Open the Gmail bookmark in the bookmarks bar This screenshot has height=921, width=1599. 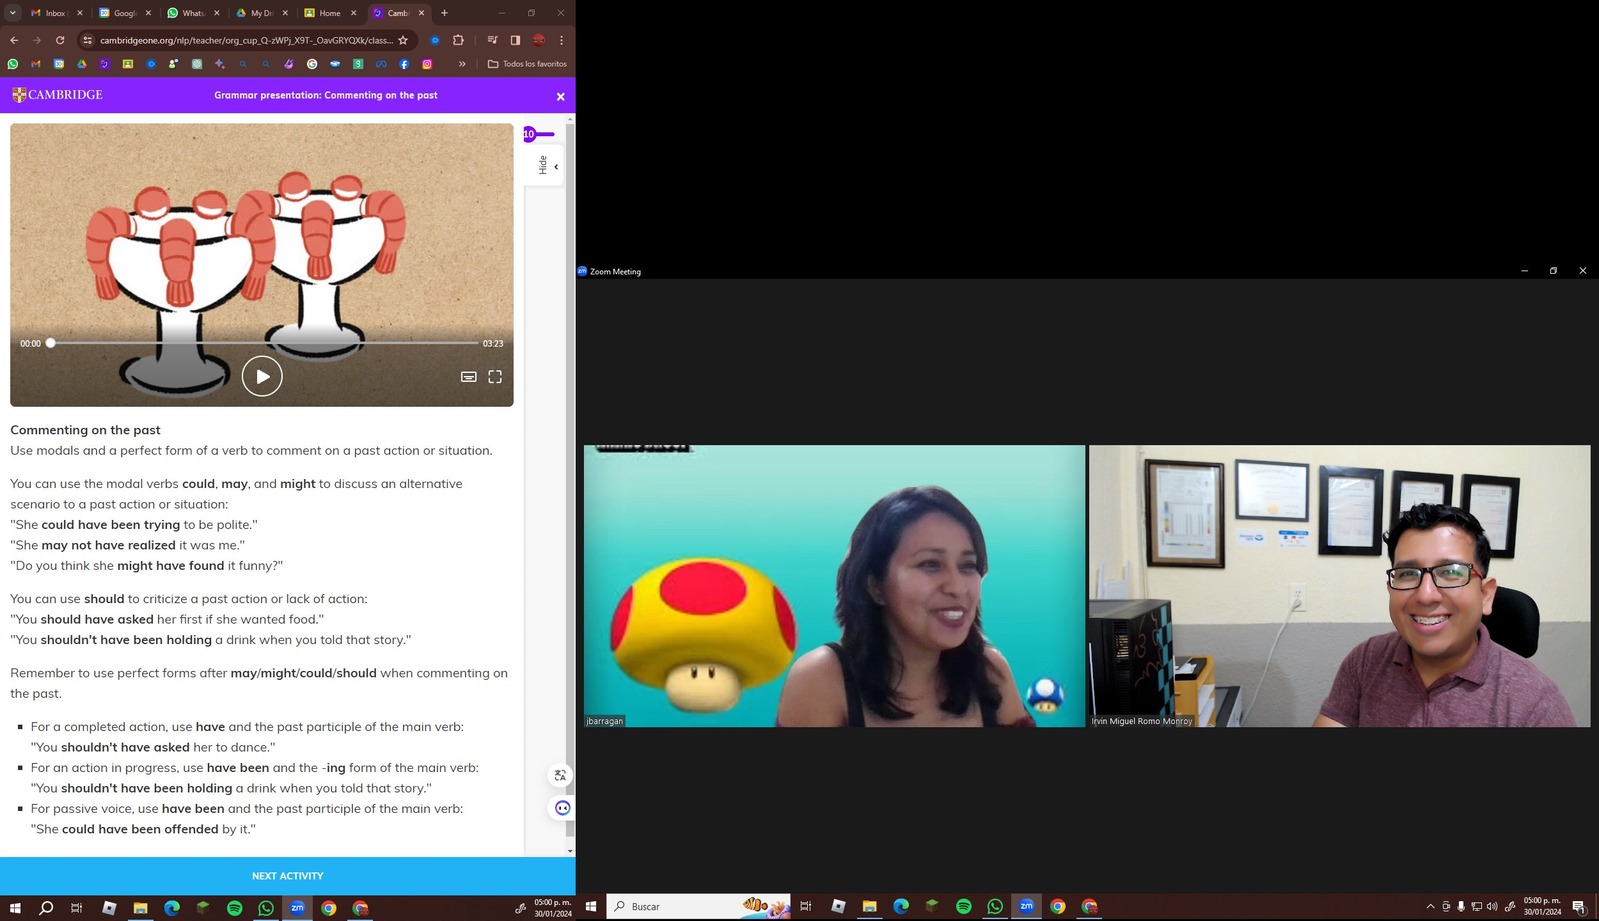pos(36,64)
